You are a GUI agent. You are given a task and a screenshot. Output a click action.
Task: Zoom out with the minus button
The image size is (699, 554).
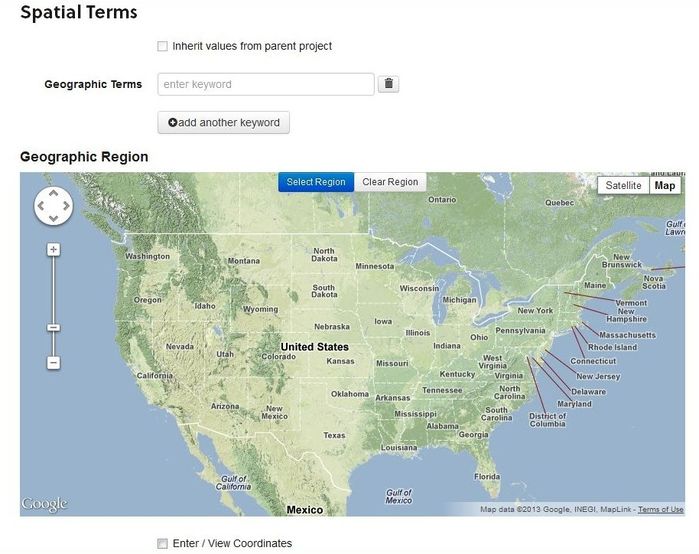[x=53, y=362]
